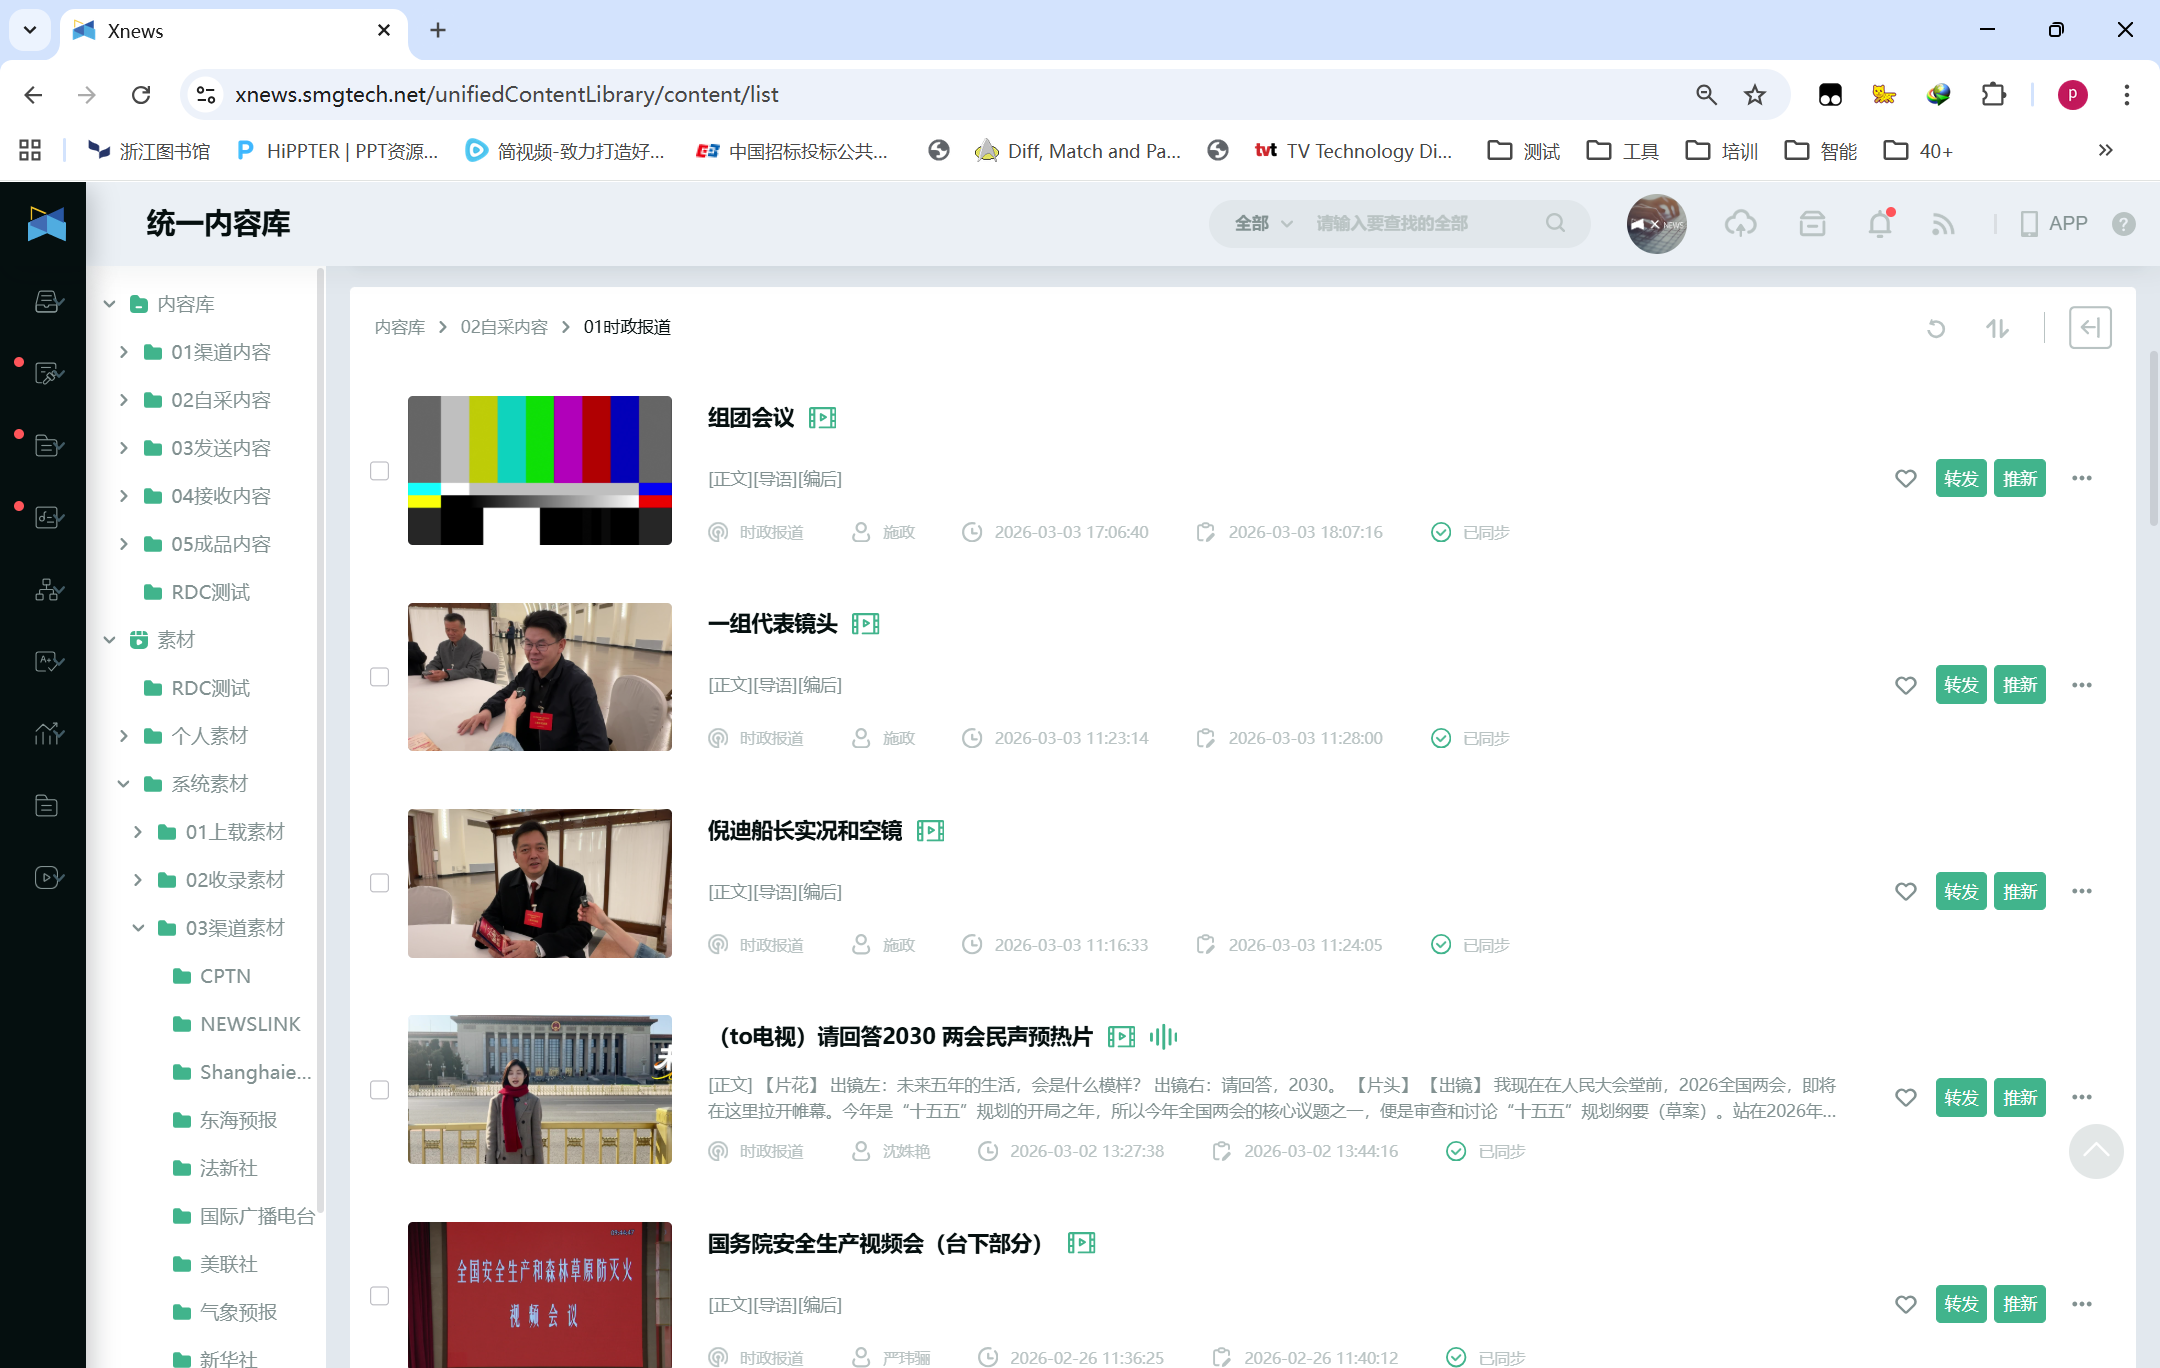Screen dimensions: 2160x1368
Task: Click the sort order arrows icon
Action: tap(1997, 328)
